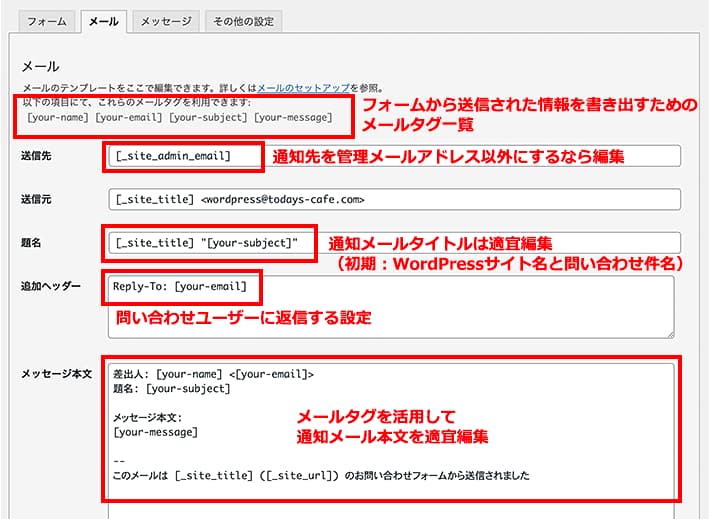Switch to the フォーム tab

(x=47, y=21)
